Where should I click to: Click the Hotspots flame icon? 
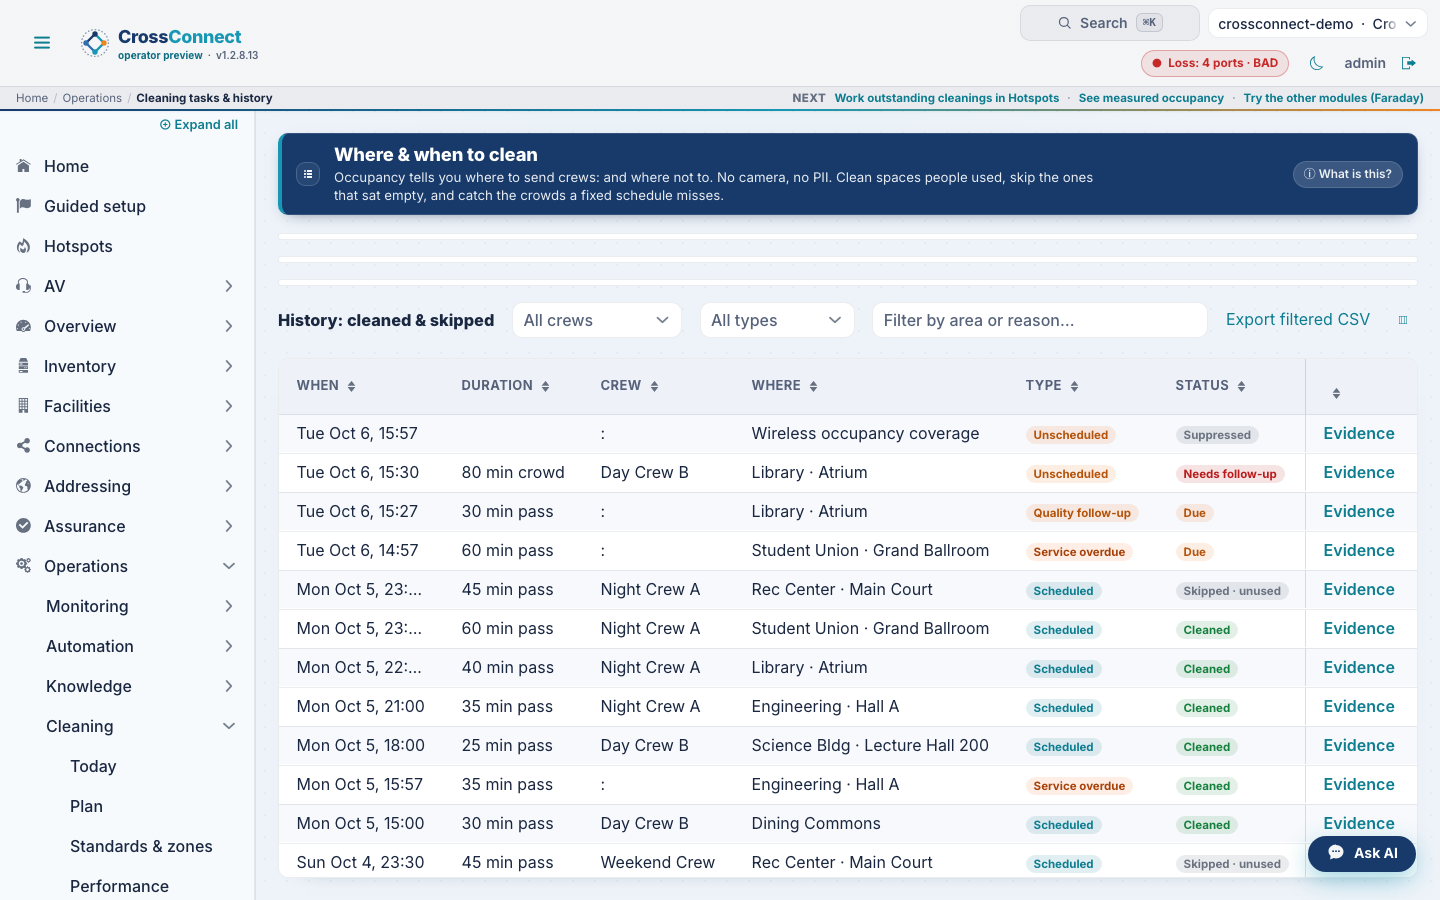pos(24,246)
